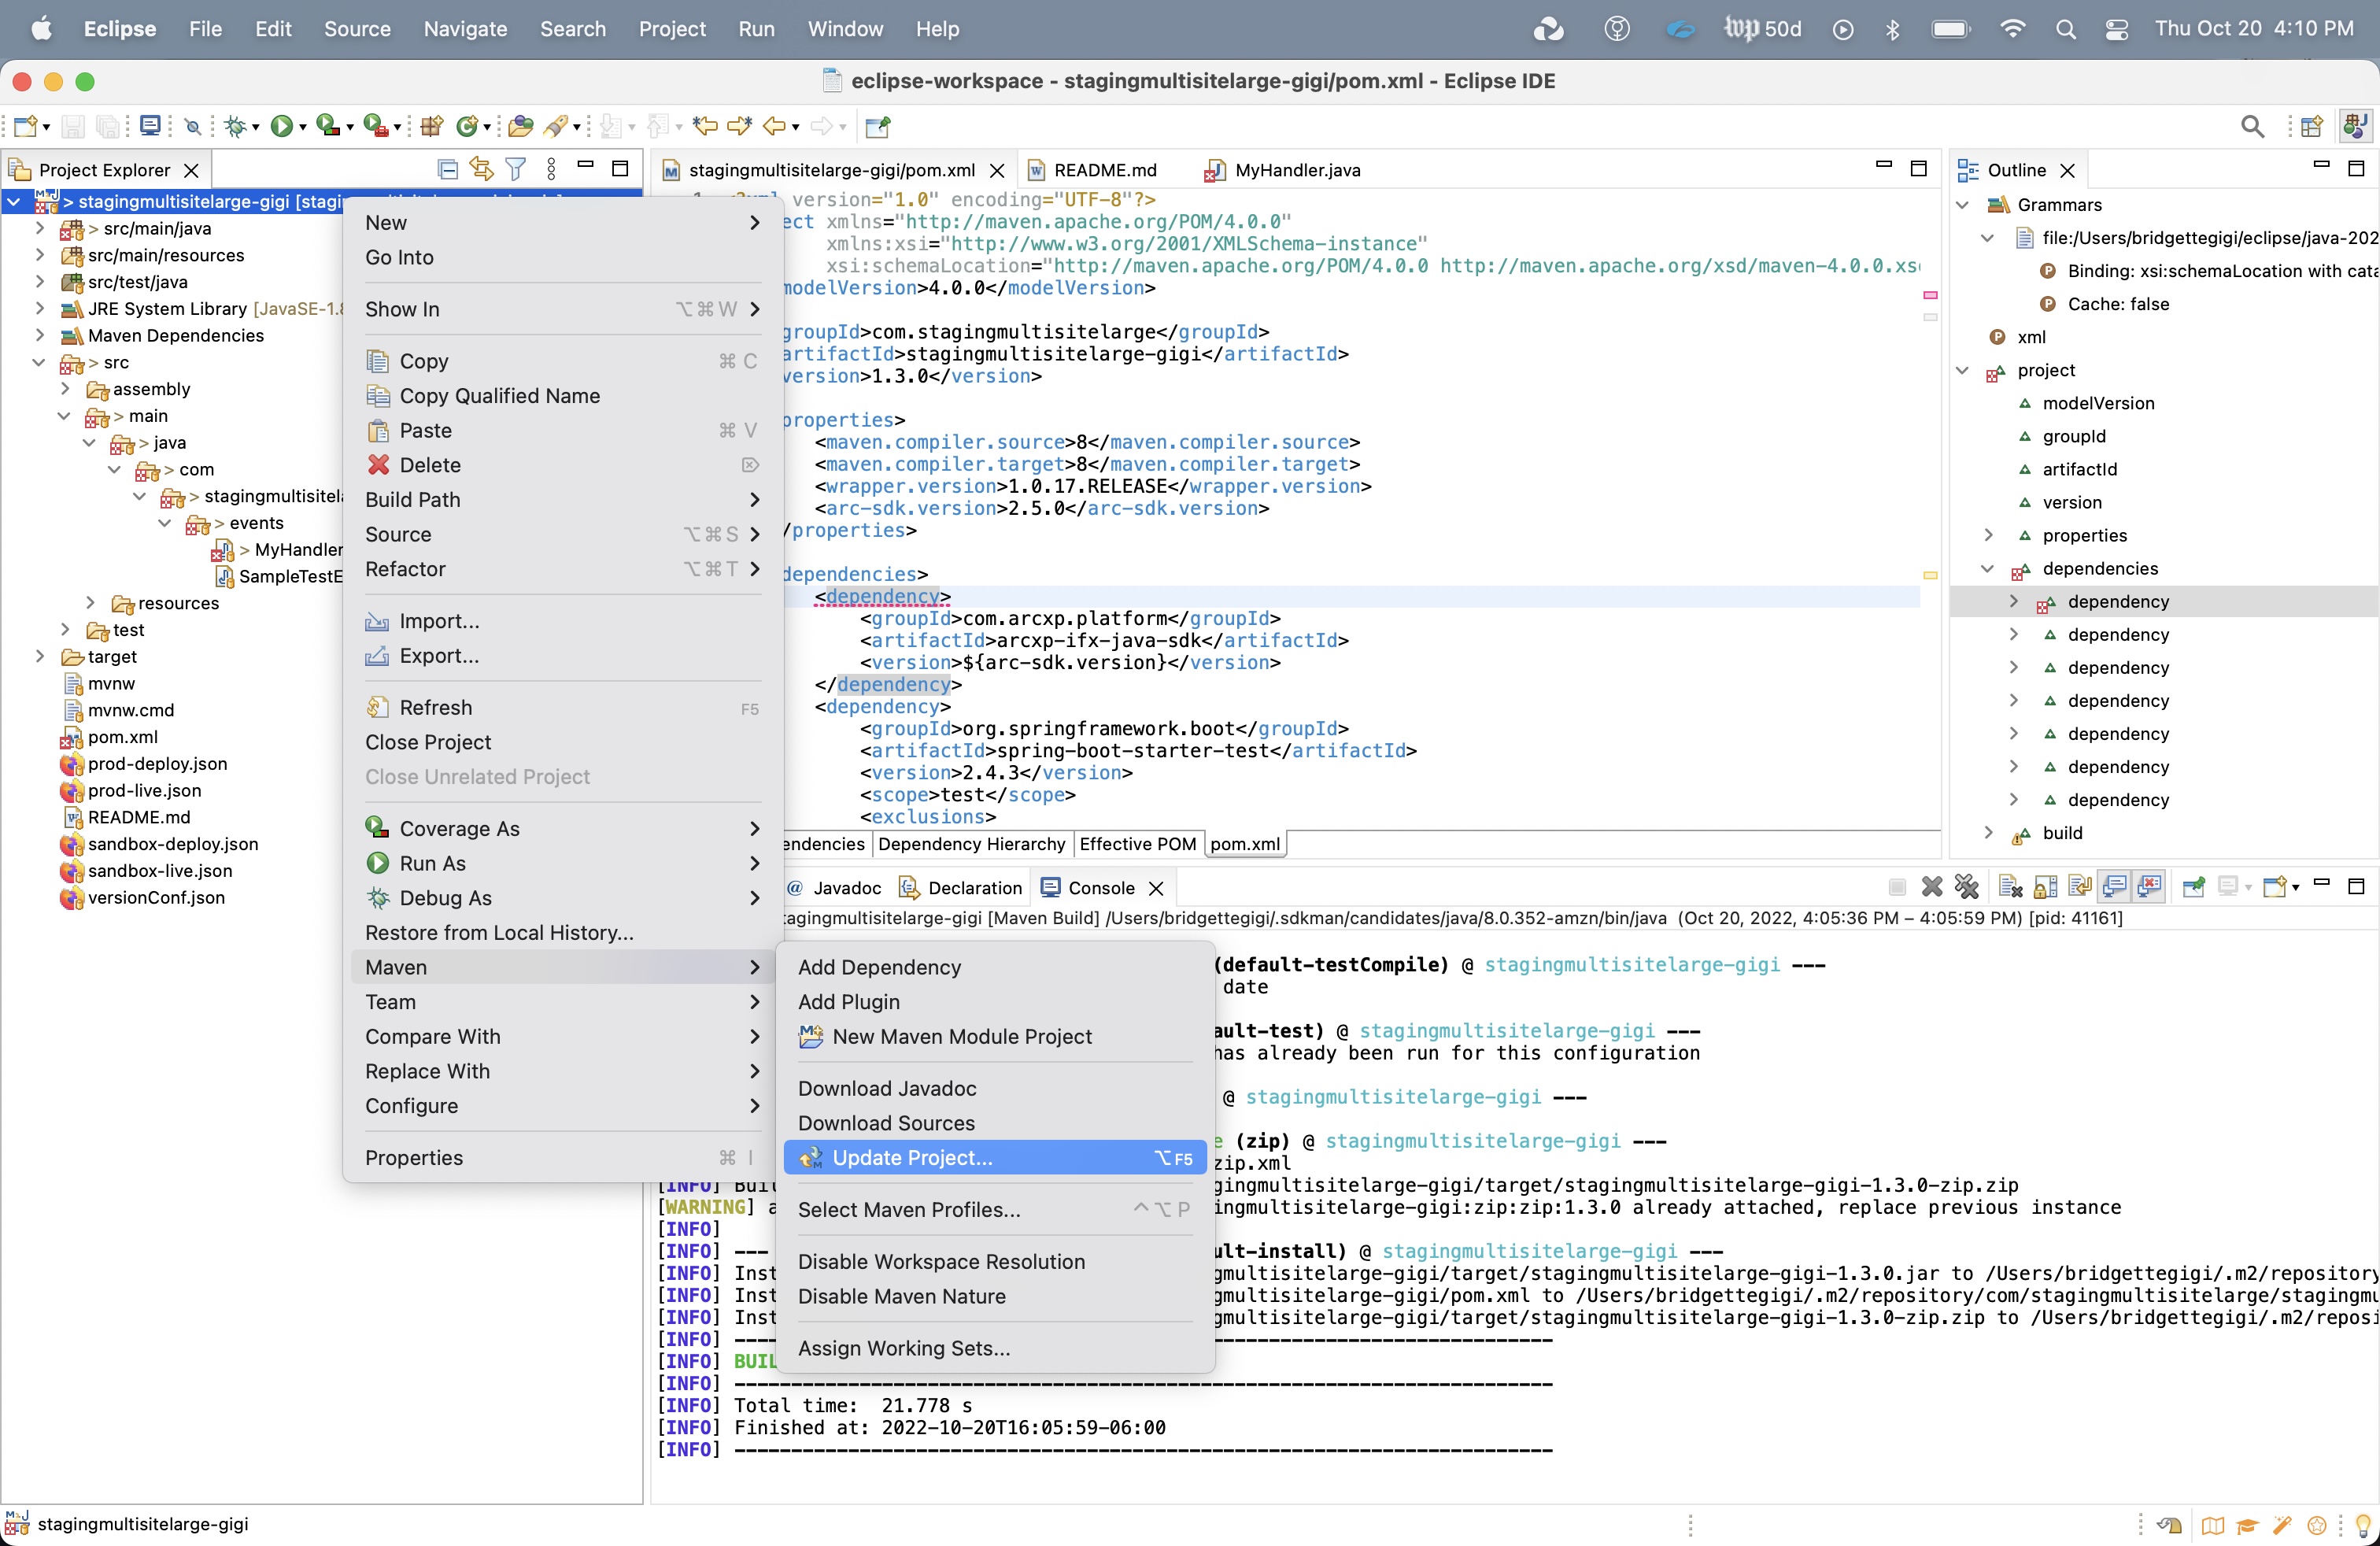Viewport: 2380px width, 1546px height.
Task: Click the yellow warning marker on overview ruler
Action: coord(1930,575)
